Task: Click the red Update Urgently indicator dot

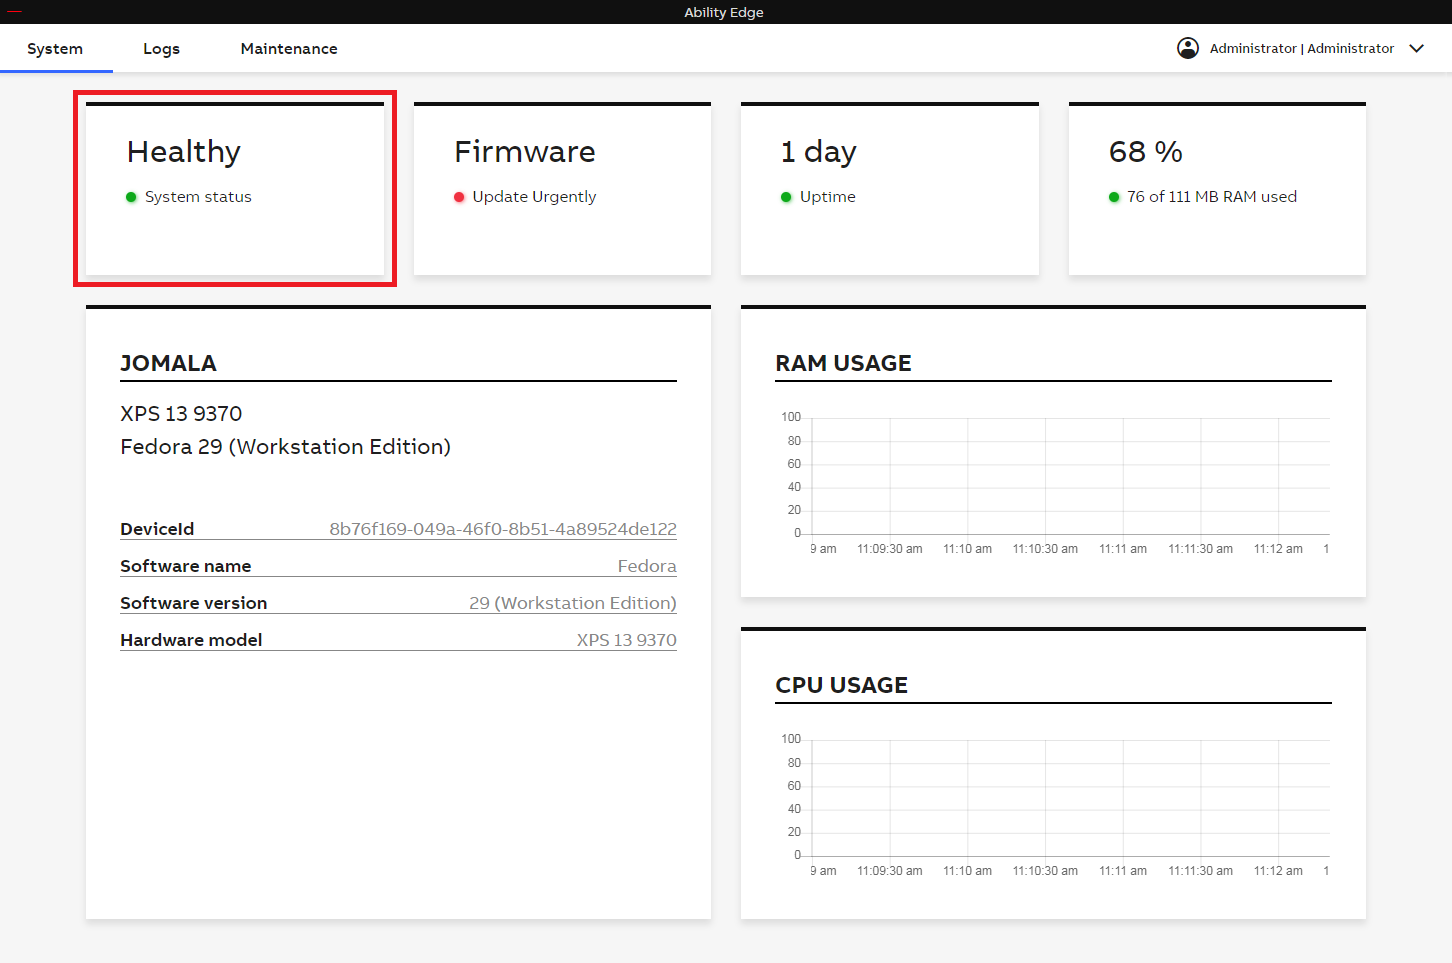Action: (x=459, y=197)
